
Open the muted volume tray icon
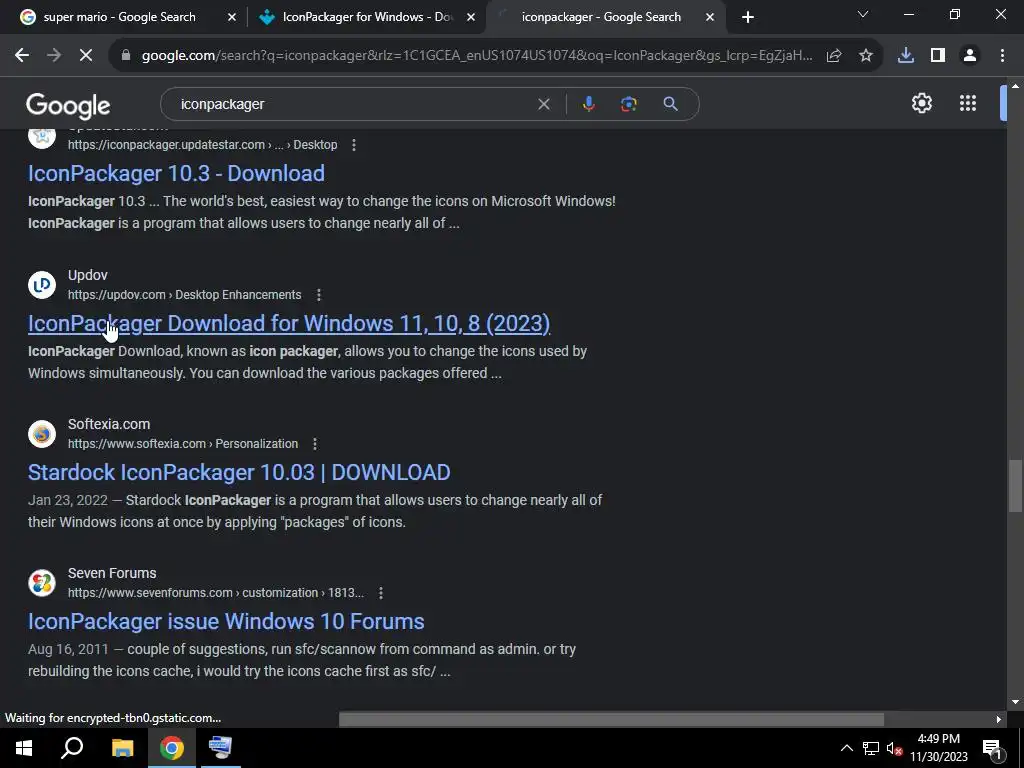[x=894, y=748]
